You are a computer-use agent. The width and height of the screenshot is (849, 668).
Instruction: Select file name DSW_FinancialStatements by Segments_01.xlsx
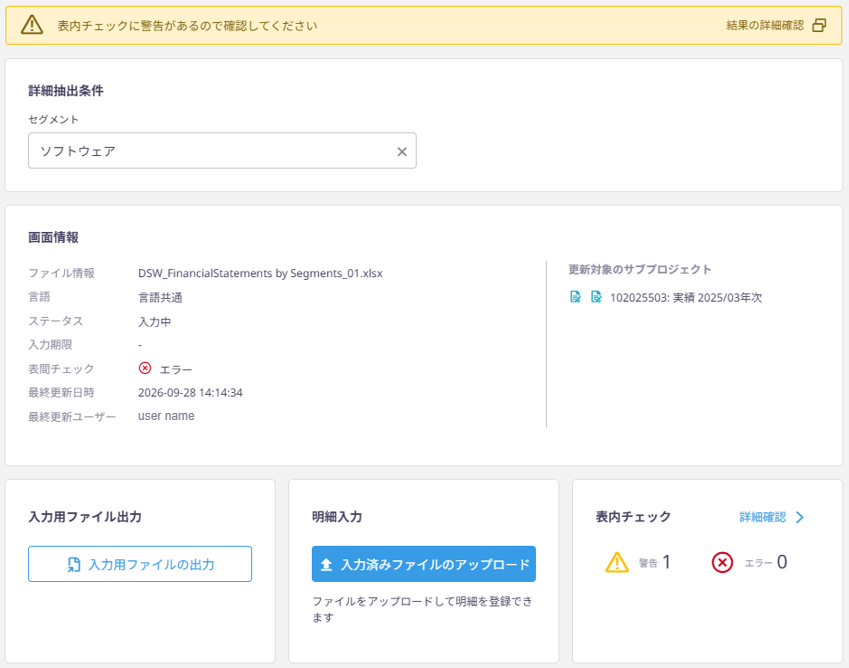pos(260,273)
